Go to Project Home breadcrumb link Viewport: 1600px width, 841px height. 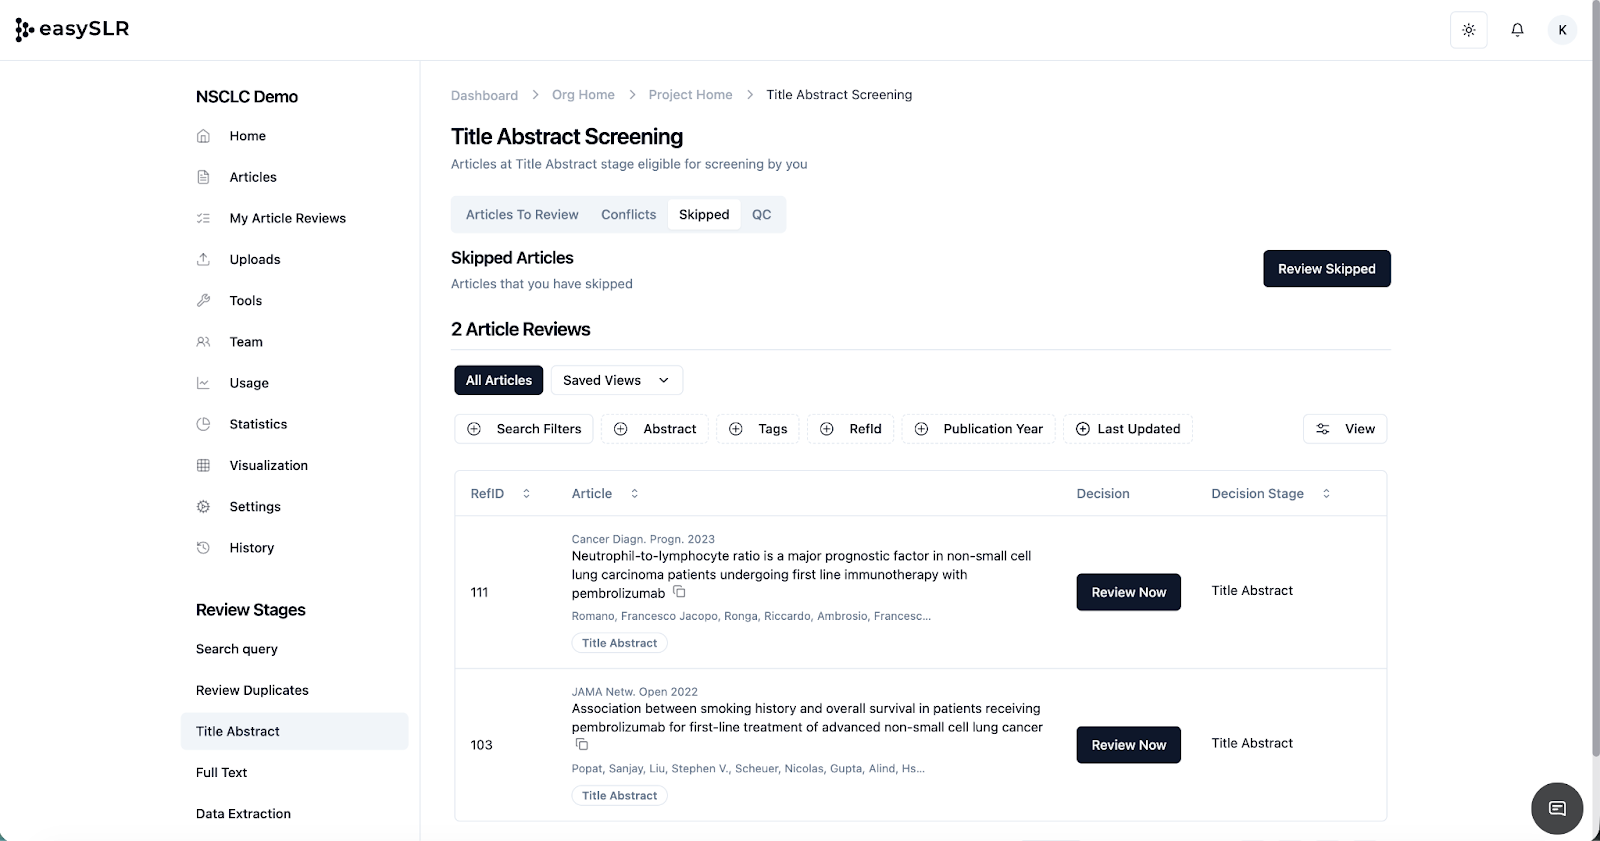point(690,95)
